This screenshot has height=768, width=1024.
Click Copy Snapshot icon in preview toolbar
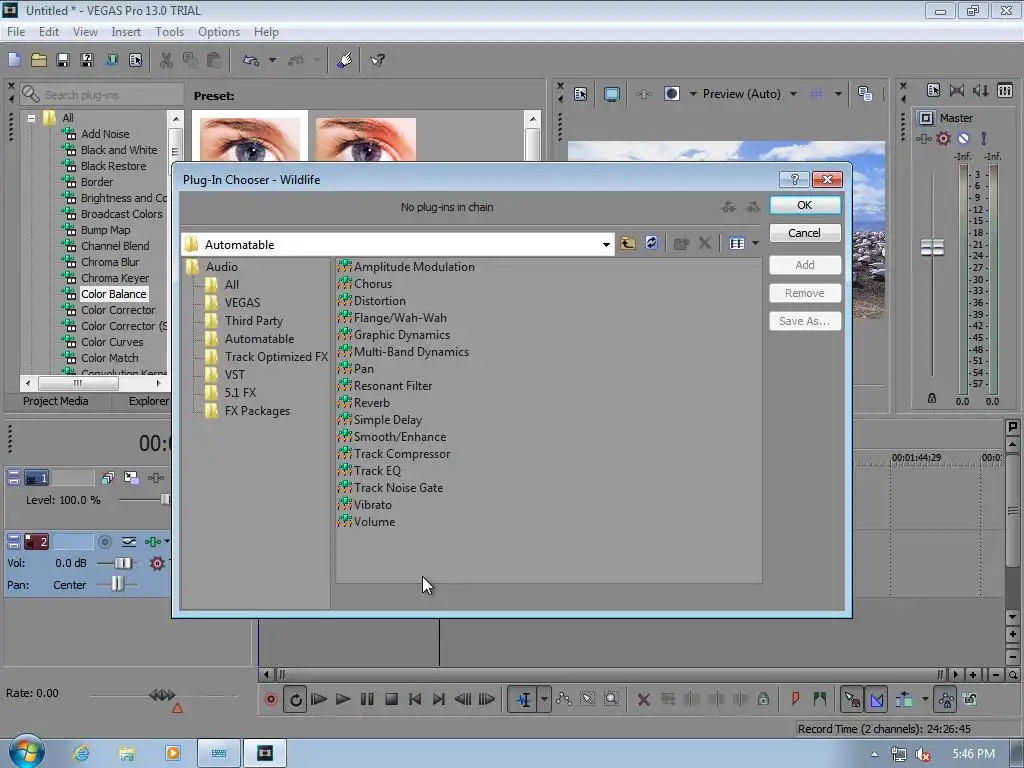point(865,93)
